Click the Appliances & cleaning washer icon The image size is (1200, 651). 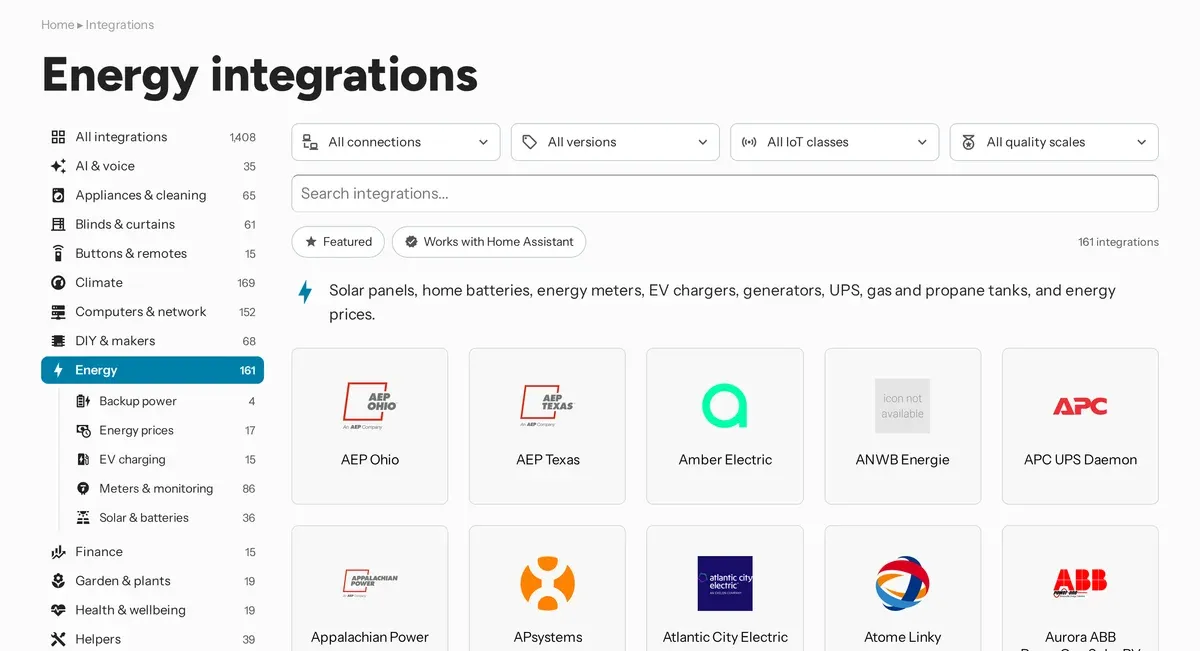(58, 195)
